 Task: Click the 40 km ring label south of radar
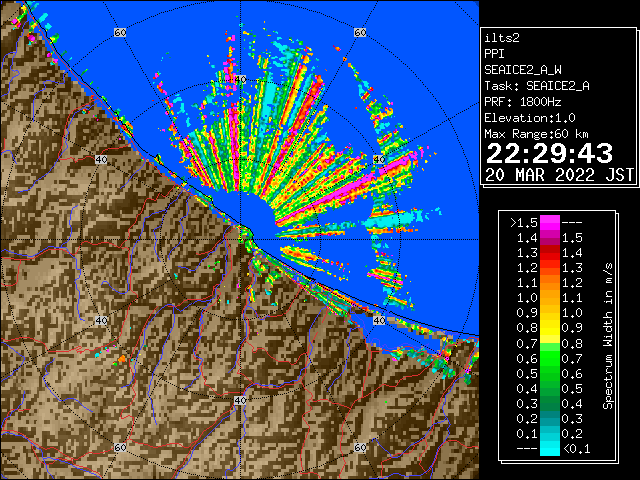(240, 400)
